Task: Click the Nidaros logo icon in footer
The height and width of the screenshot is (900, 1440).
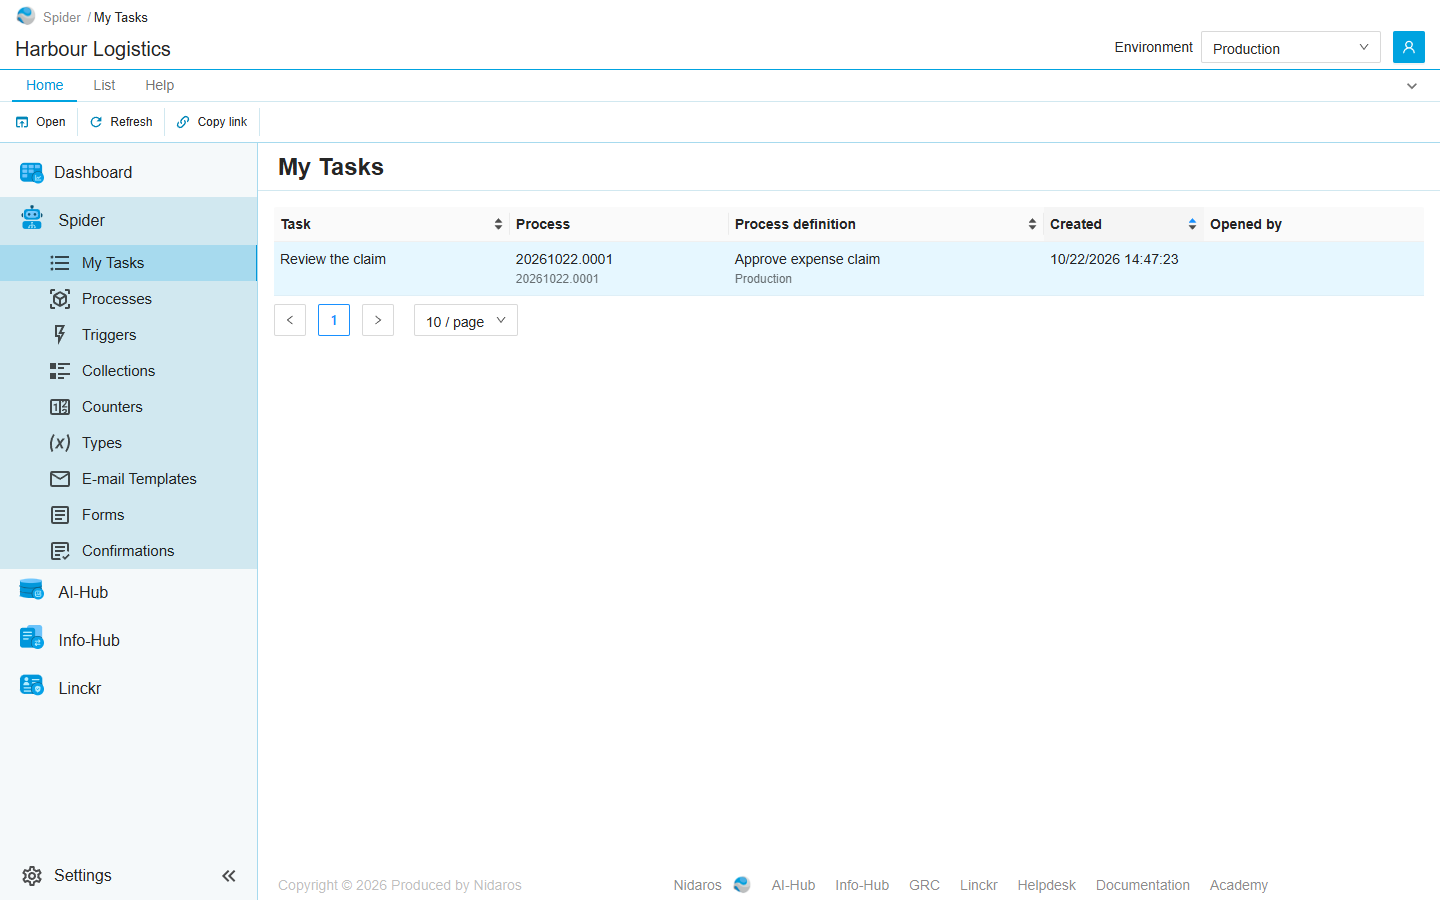Action: [742, 885]
